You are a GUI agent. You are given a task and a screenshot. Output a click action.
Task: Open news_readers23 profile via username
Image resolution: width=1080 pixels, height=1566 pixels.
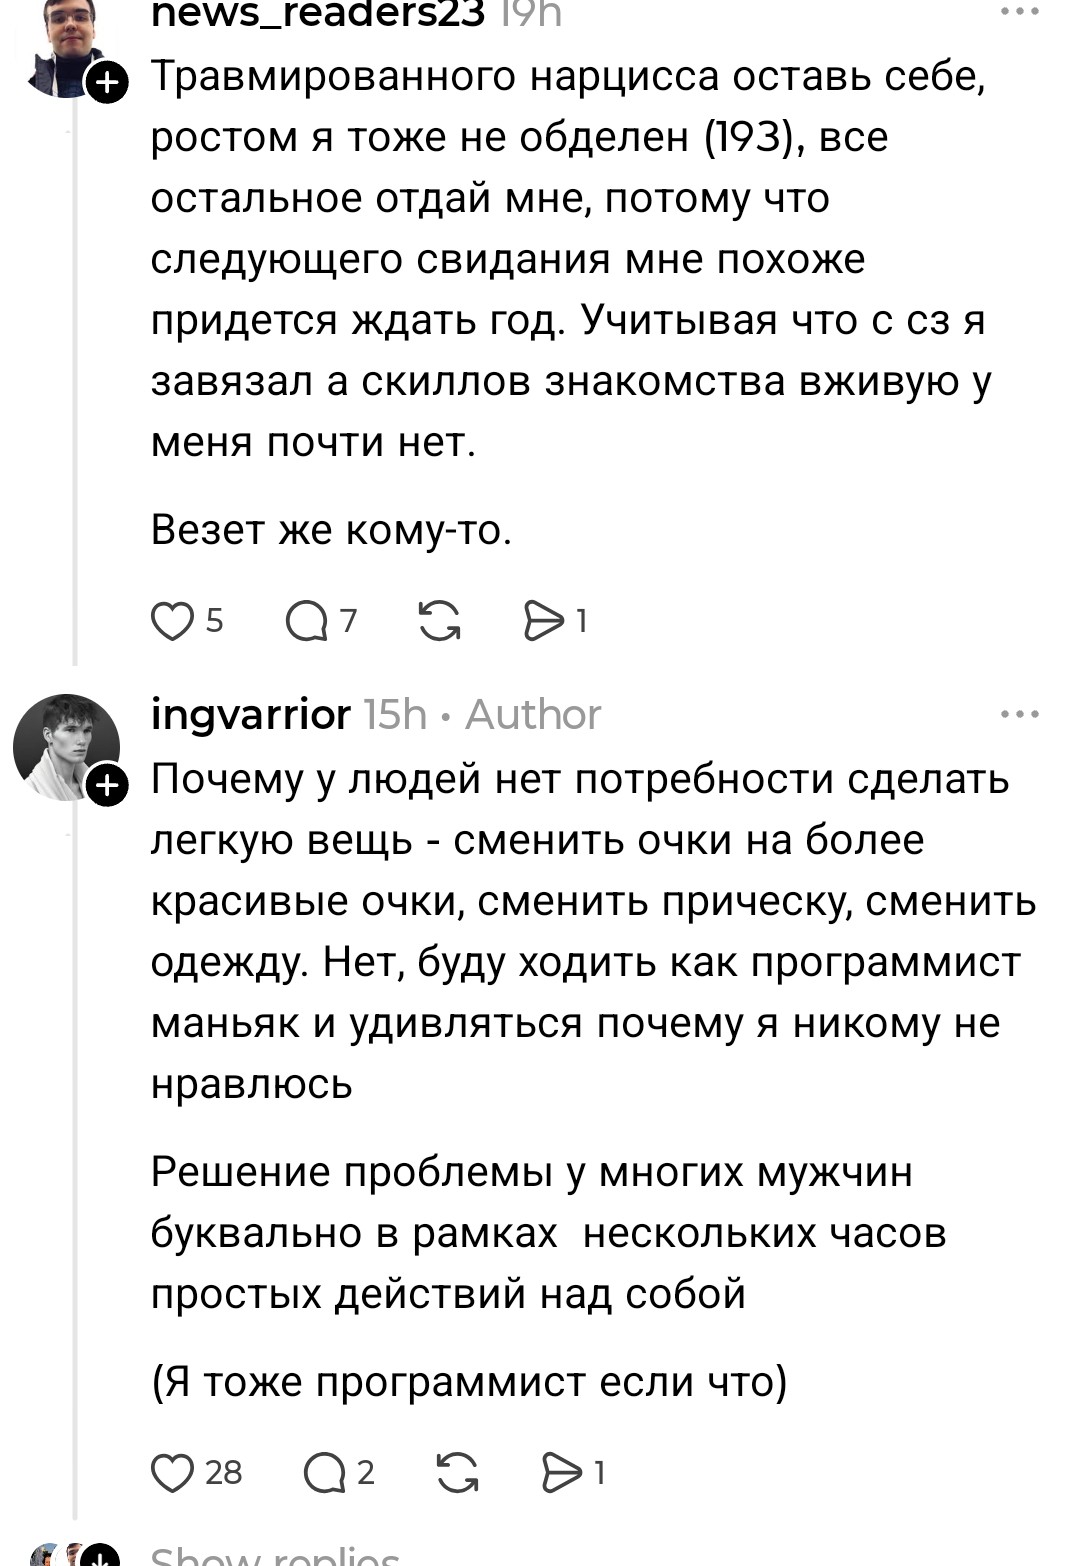[317, 14]
